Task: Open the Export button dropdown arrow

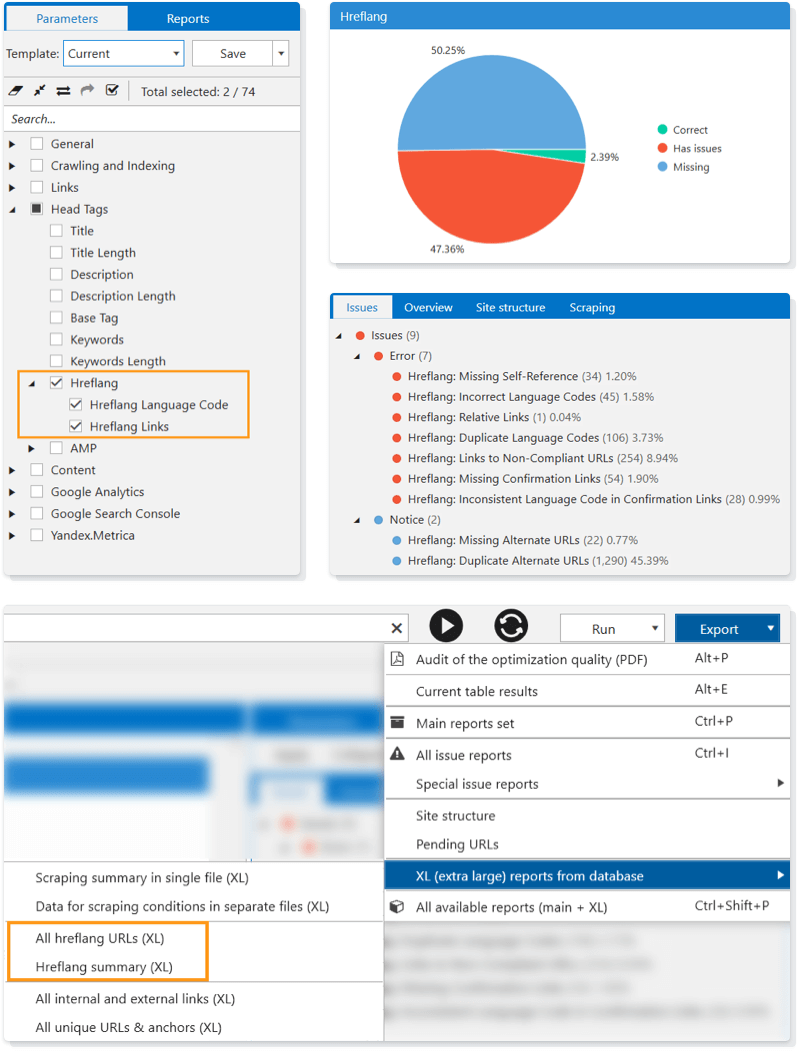Action: [x=770, y=629]
